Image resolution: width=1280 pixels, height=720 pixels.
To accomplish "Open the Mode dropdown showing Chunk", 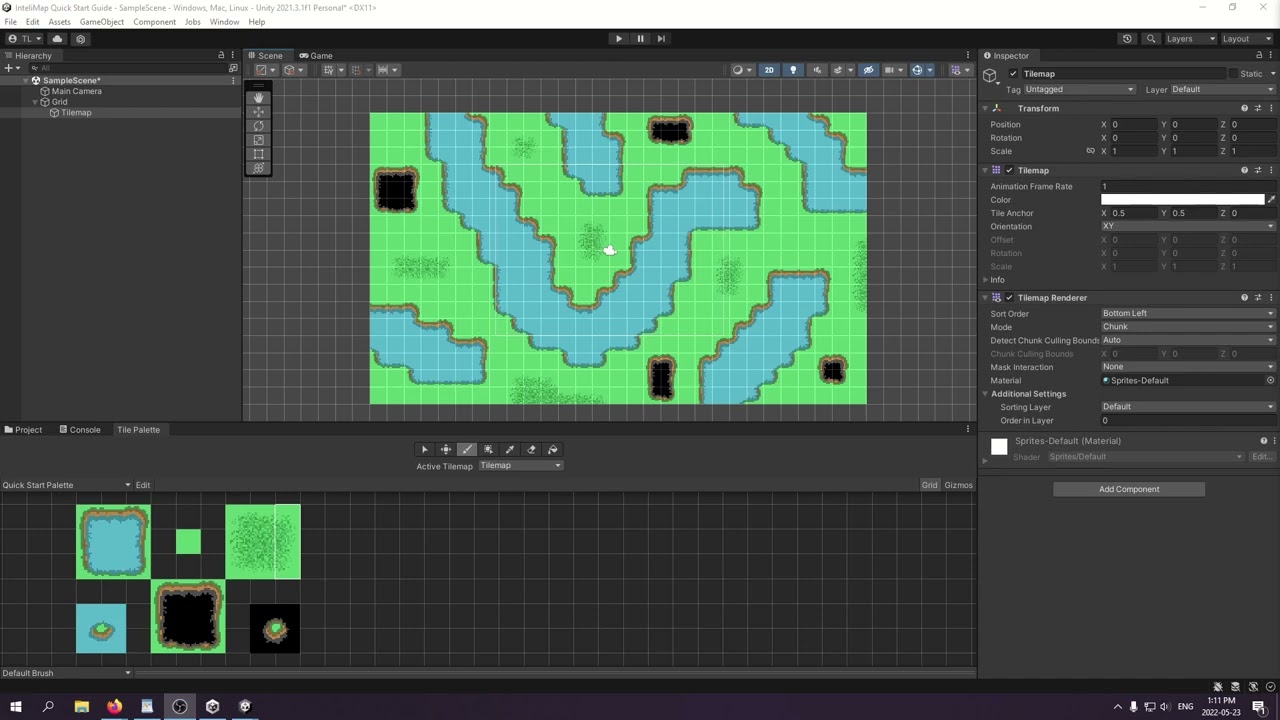I will point(1188,327).
